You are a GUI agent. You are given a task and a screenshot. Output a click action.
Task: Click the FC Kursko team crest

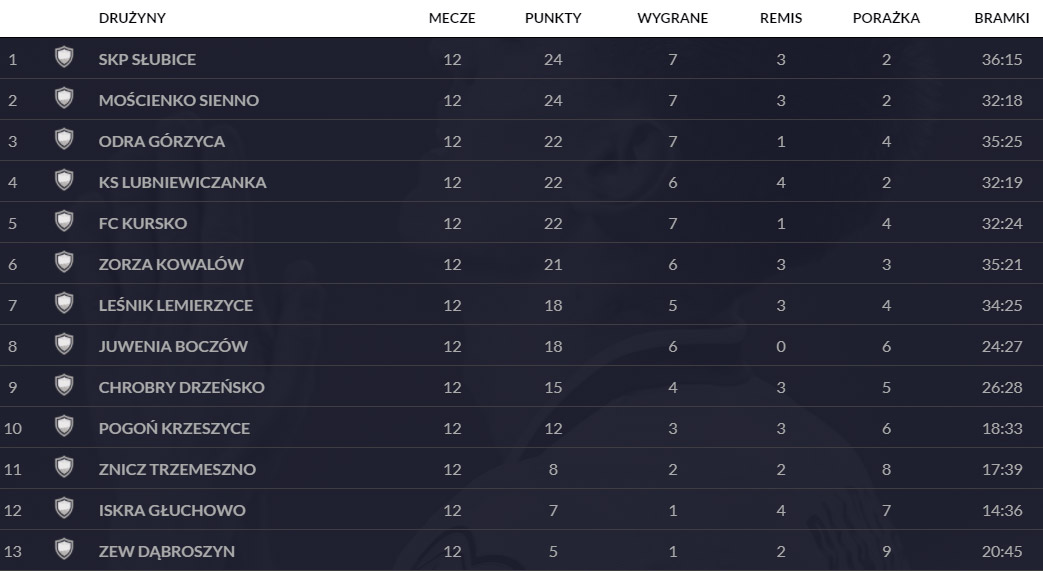click(x=64, y=222)
